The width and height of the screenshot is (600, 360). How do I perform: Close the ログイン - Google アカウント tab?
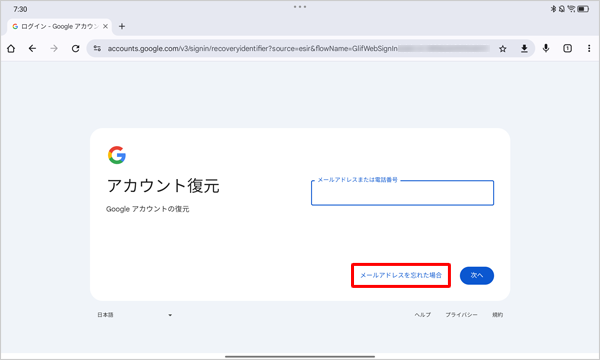105,26
